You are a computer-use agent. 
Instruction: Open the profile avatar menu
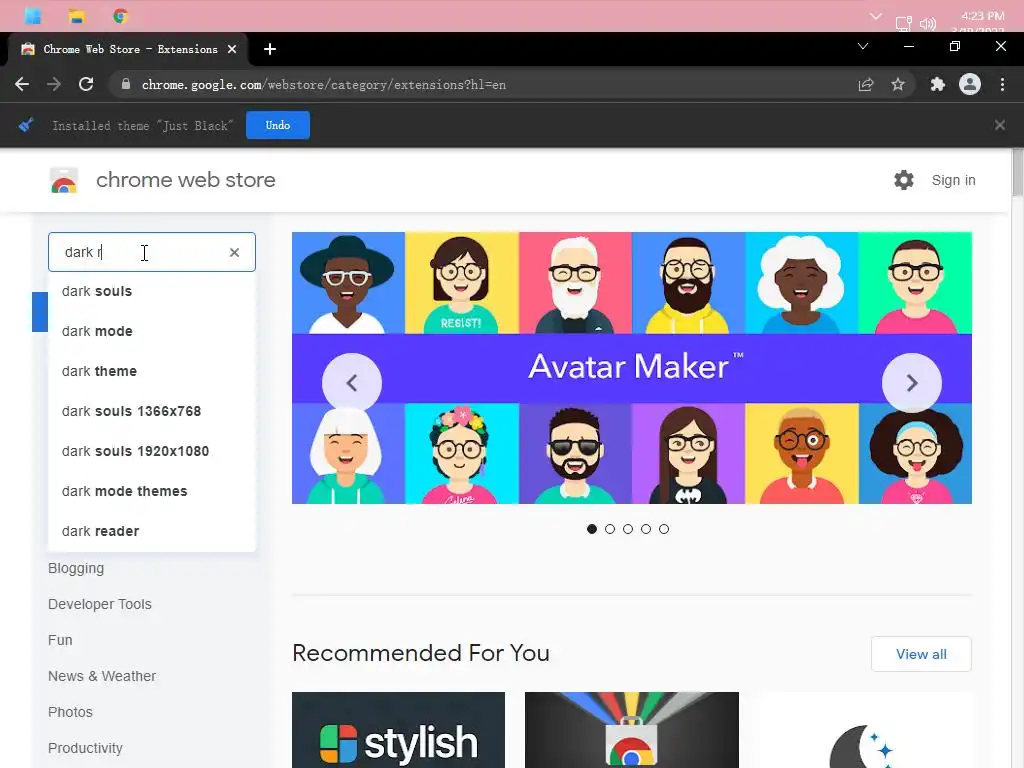pyautogui.click(x=970, y=84)
